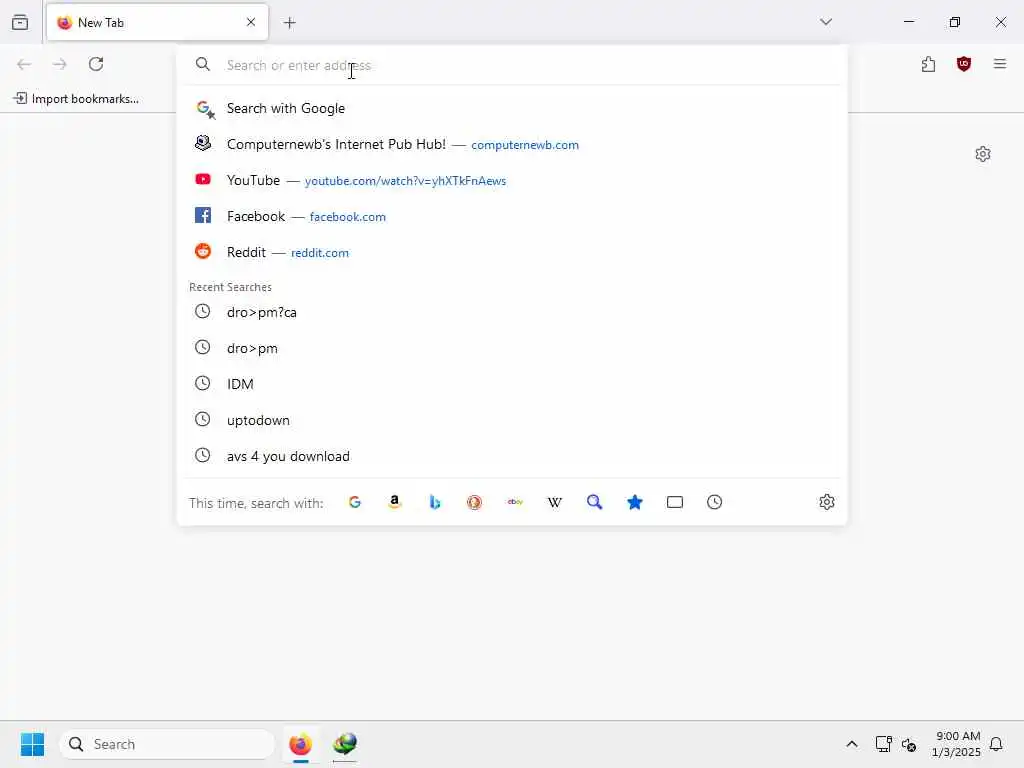Screen dimensions: 1024x768
Task: Open the uBlock Origin extension icon
Action: pos(964,64)
